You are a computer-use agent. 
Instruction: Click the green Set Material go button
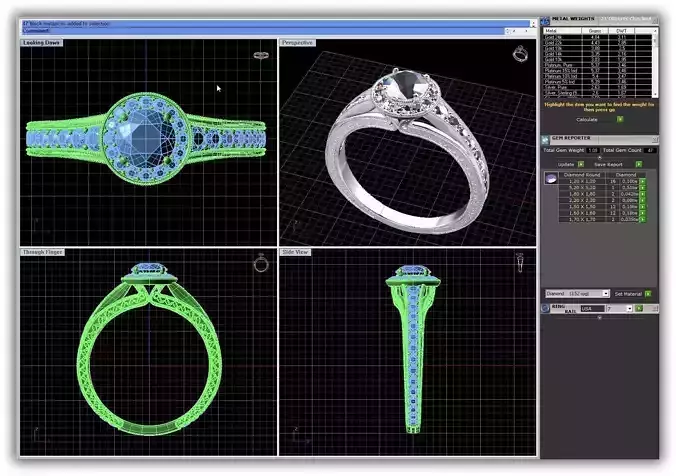click(648, 294)
